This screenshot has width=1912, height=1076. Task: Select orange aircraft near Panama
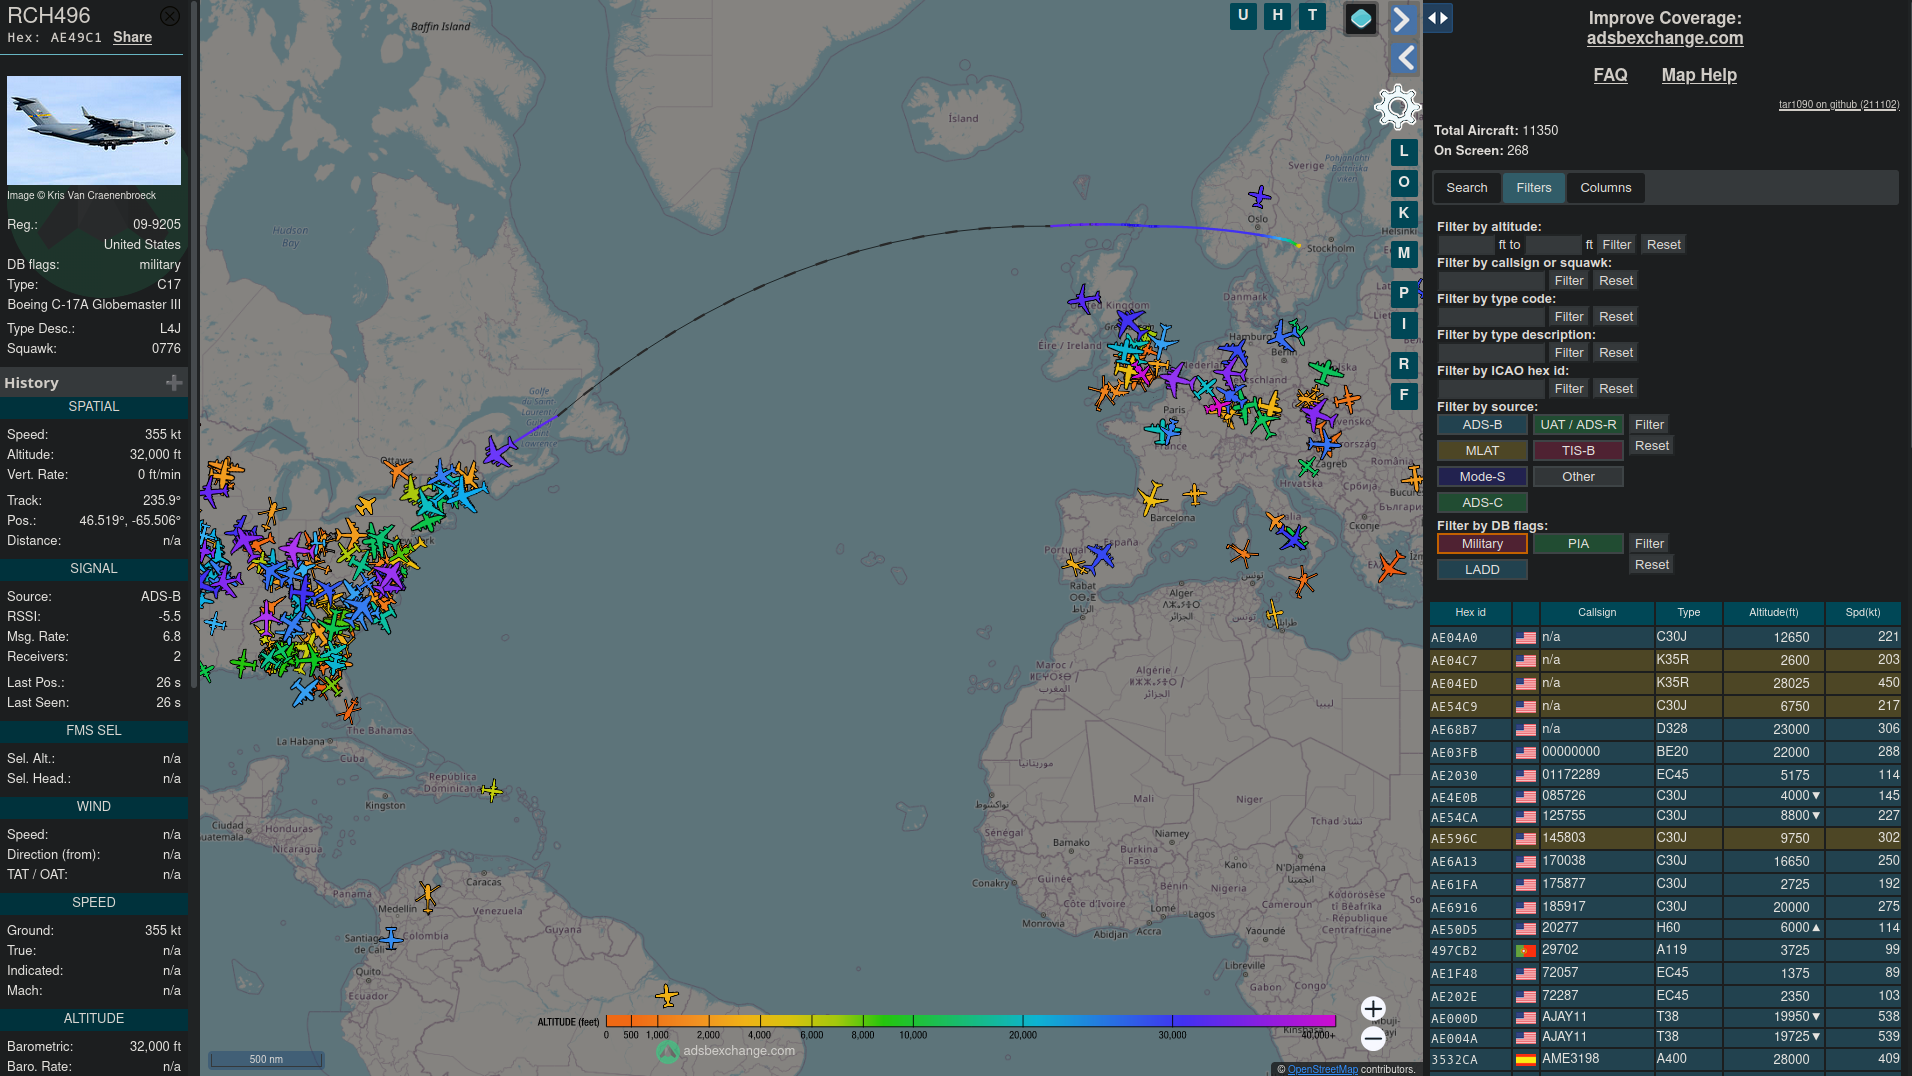[428, 895]
